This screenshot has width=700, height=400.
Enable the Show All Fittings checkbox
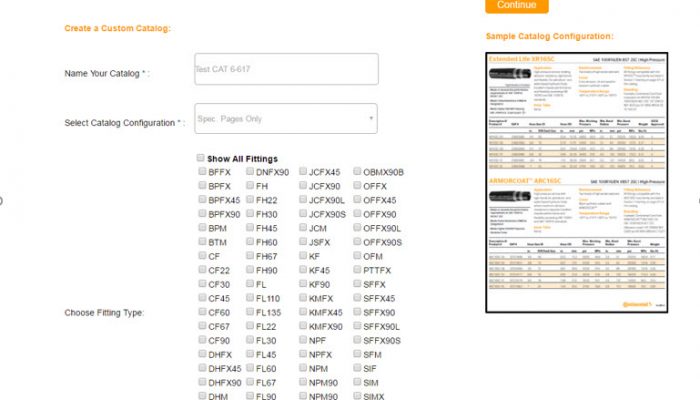pos(202,158)
